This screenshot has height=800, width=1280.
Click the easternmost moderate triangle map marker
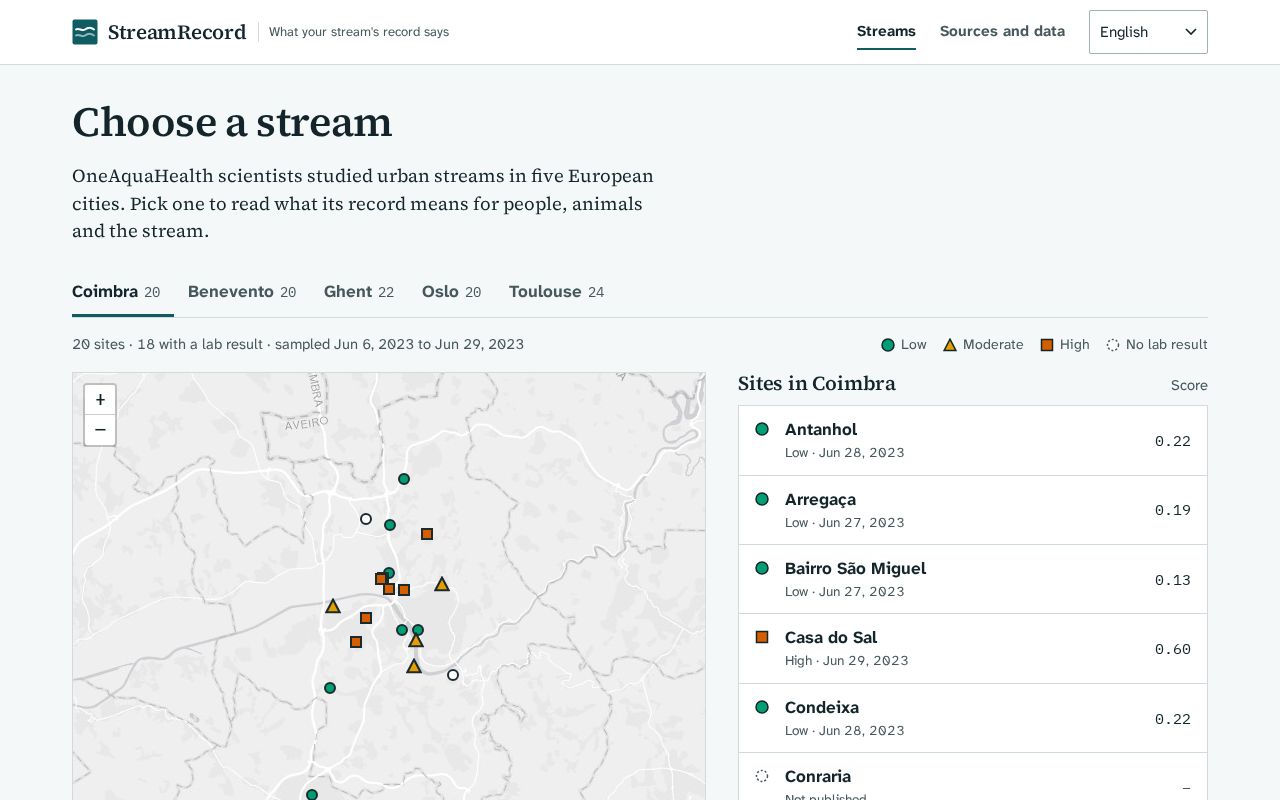tap(442, 584)
